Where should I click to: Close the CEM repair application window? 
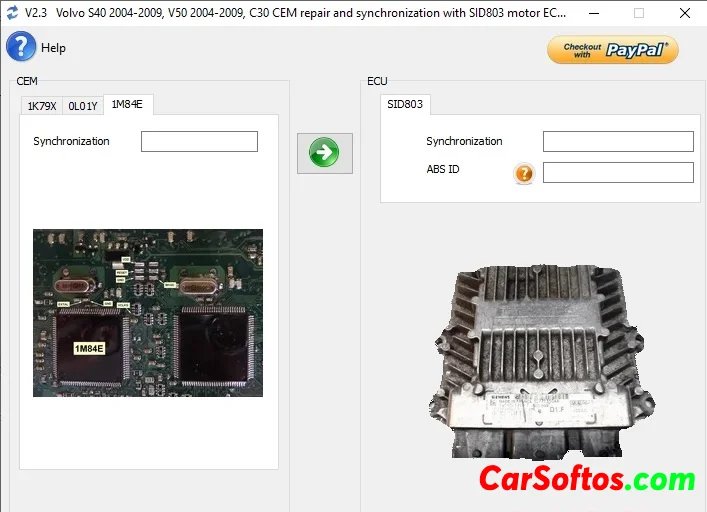tap(684, 13)
